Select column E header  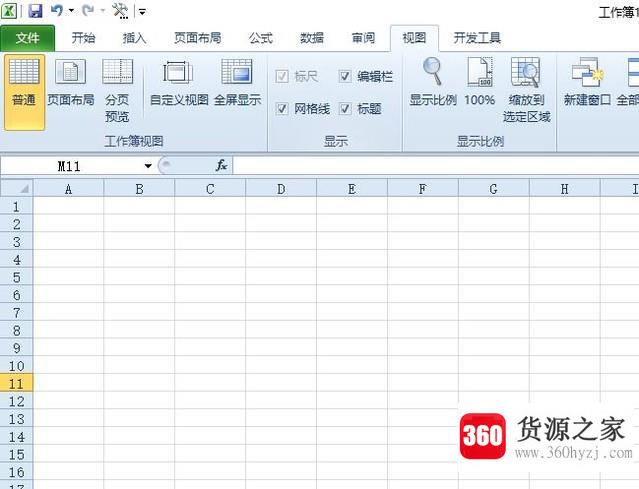(352, 189)
